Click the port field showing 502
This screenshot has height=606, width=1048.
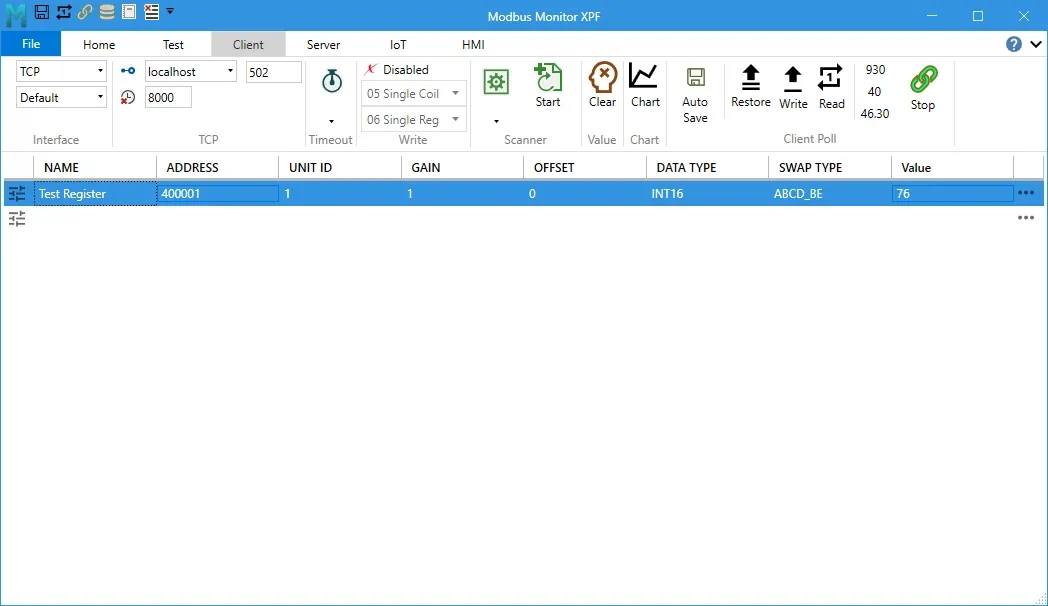[273, 72]
